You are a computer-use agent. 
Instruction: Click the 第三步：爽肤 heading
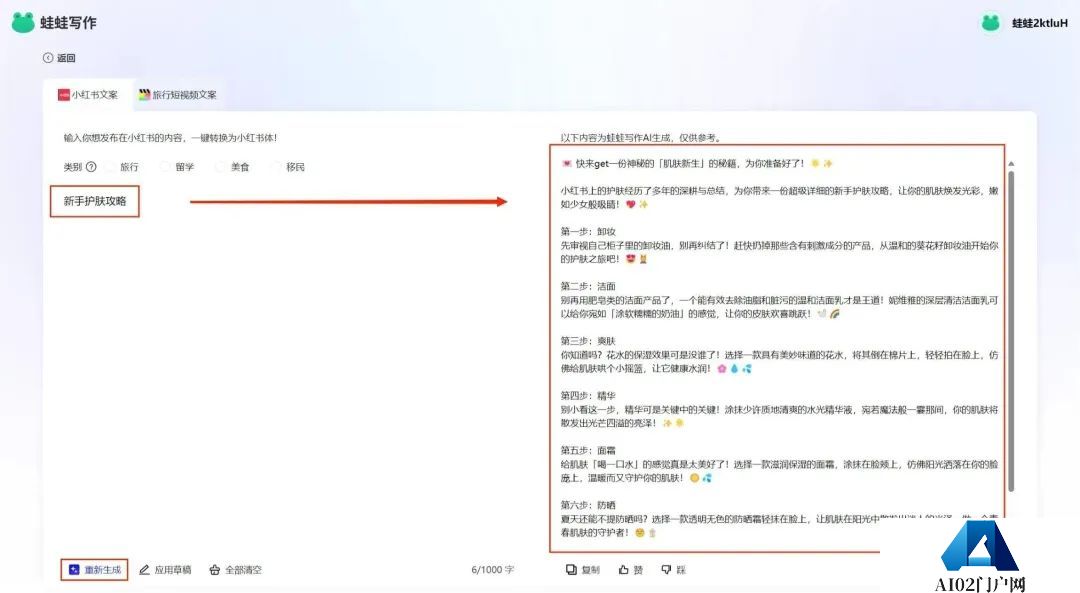pos(588,341)
